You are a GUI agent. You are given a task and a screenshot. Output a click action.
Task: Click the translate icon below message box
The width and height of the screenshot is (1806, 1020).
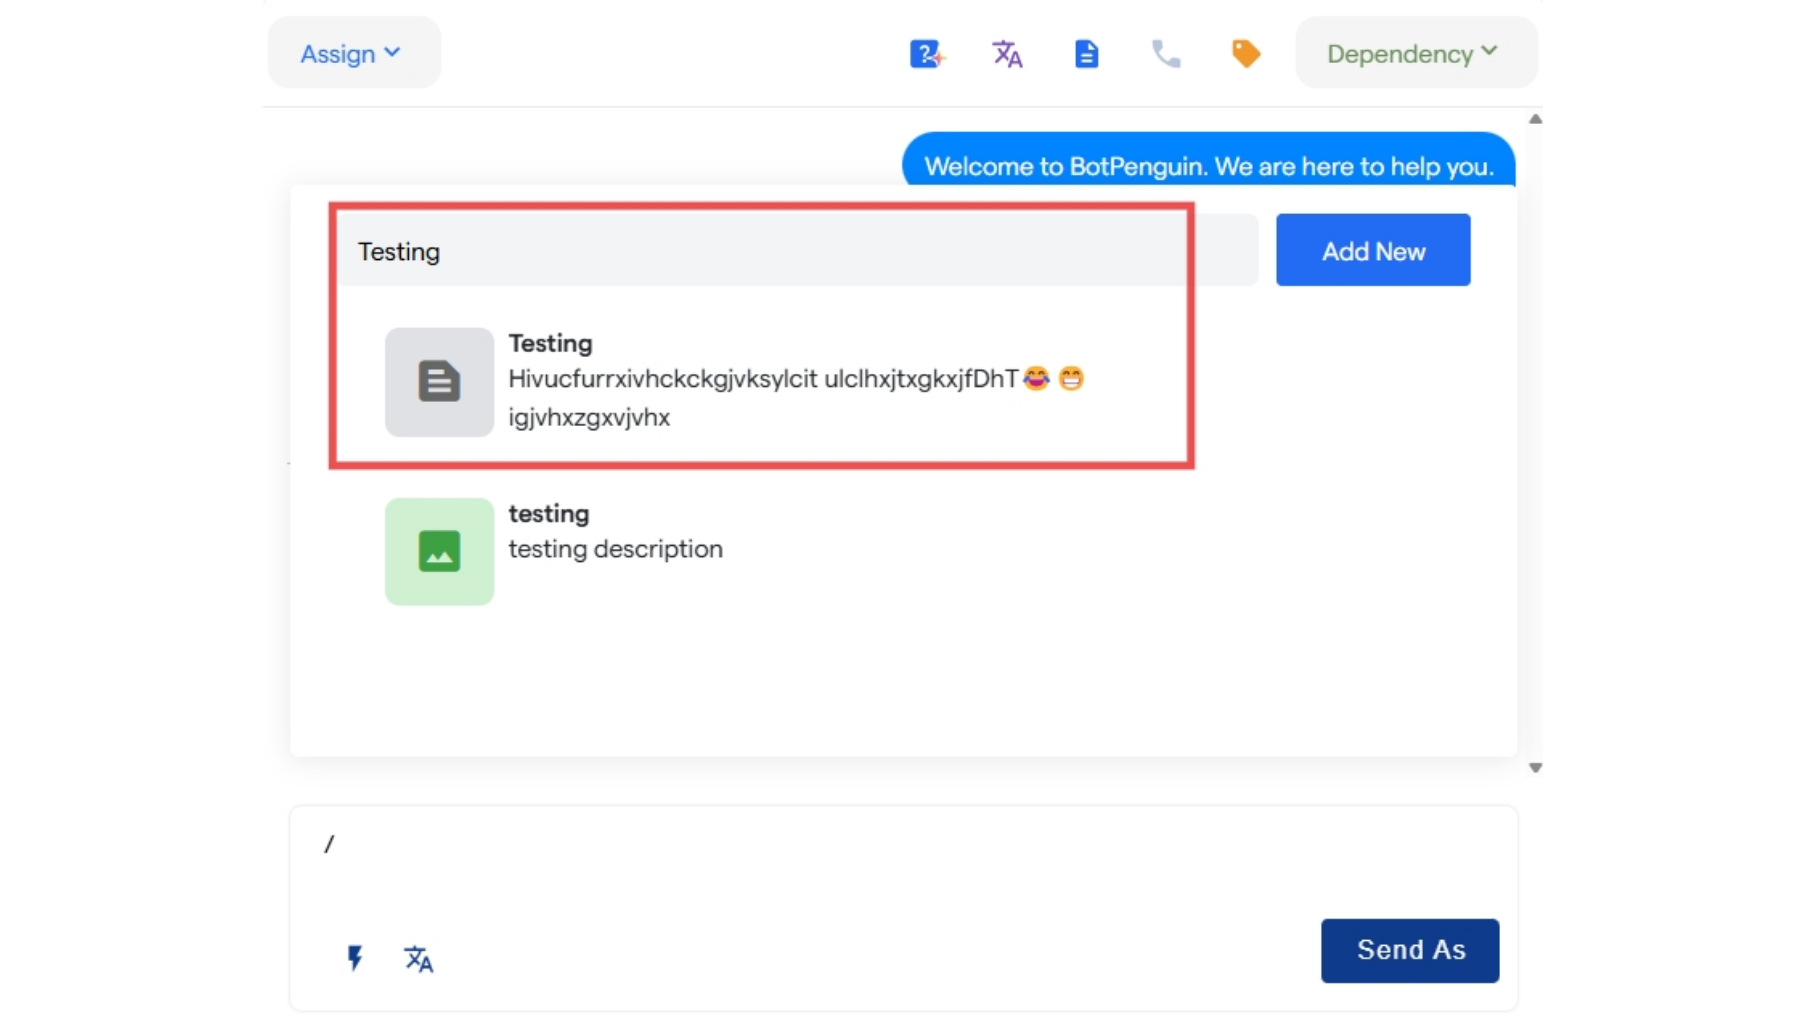coord(418,959)
